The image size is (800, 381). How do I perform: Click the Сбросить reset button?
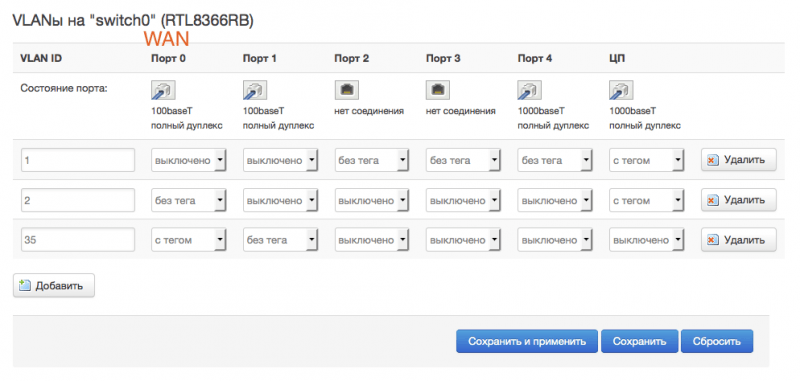coord(717,341)
